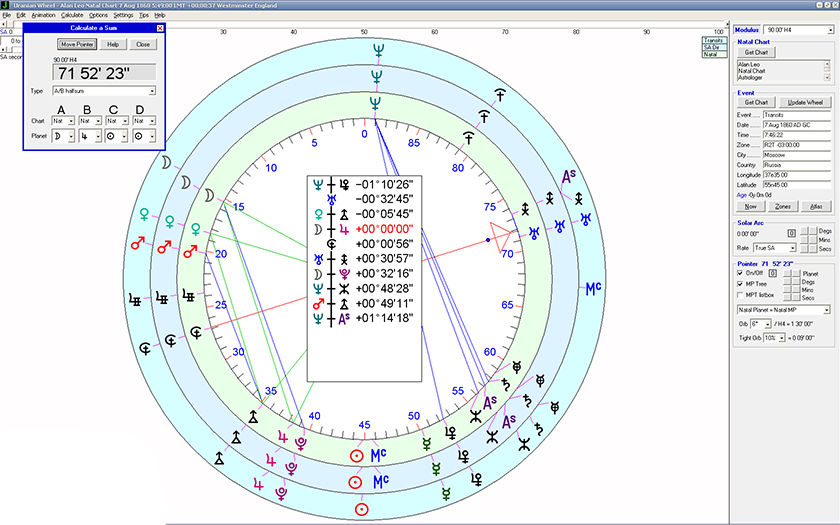Click the Transits ring legend box
The width and height of the screenshot is (840, 525).
click(x=713, y=41)
